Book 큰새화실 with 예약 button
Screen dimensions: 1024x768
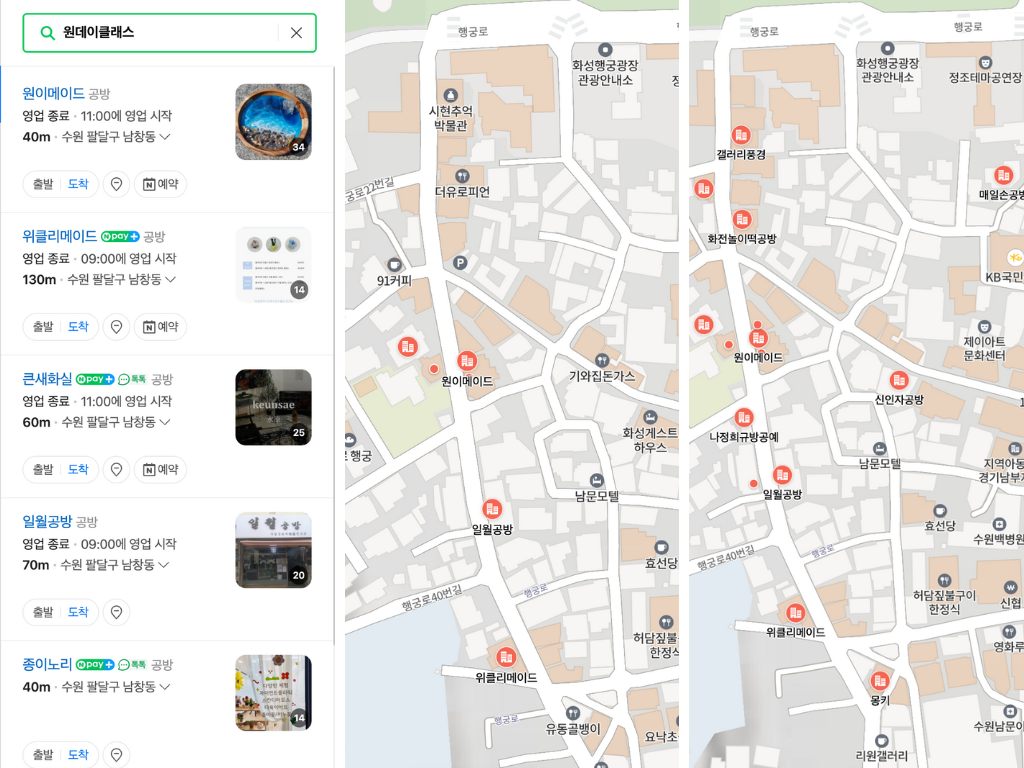pyautogui.click(x=160, y=470)
